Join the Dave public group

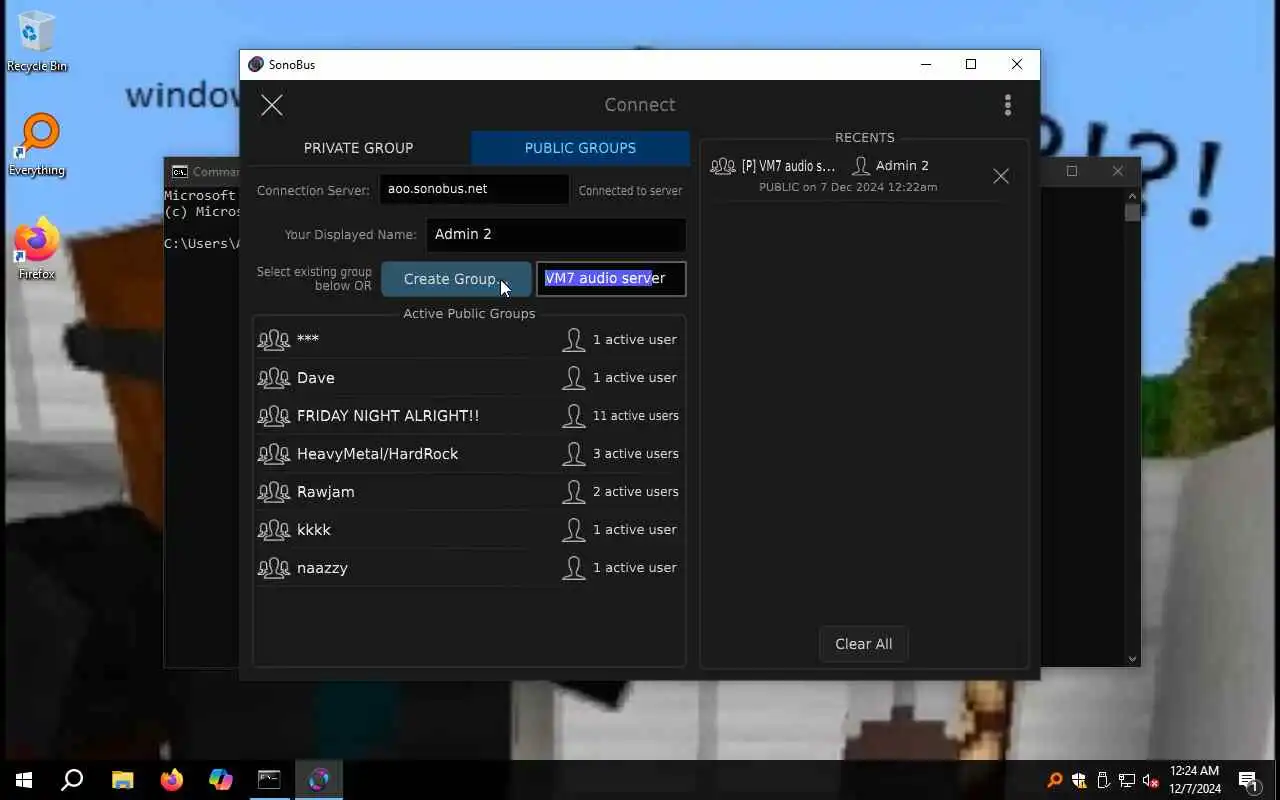469,378
